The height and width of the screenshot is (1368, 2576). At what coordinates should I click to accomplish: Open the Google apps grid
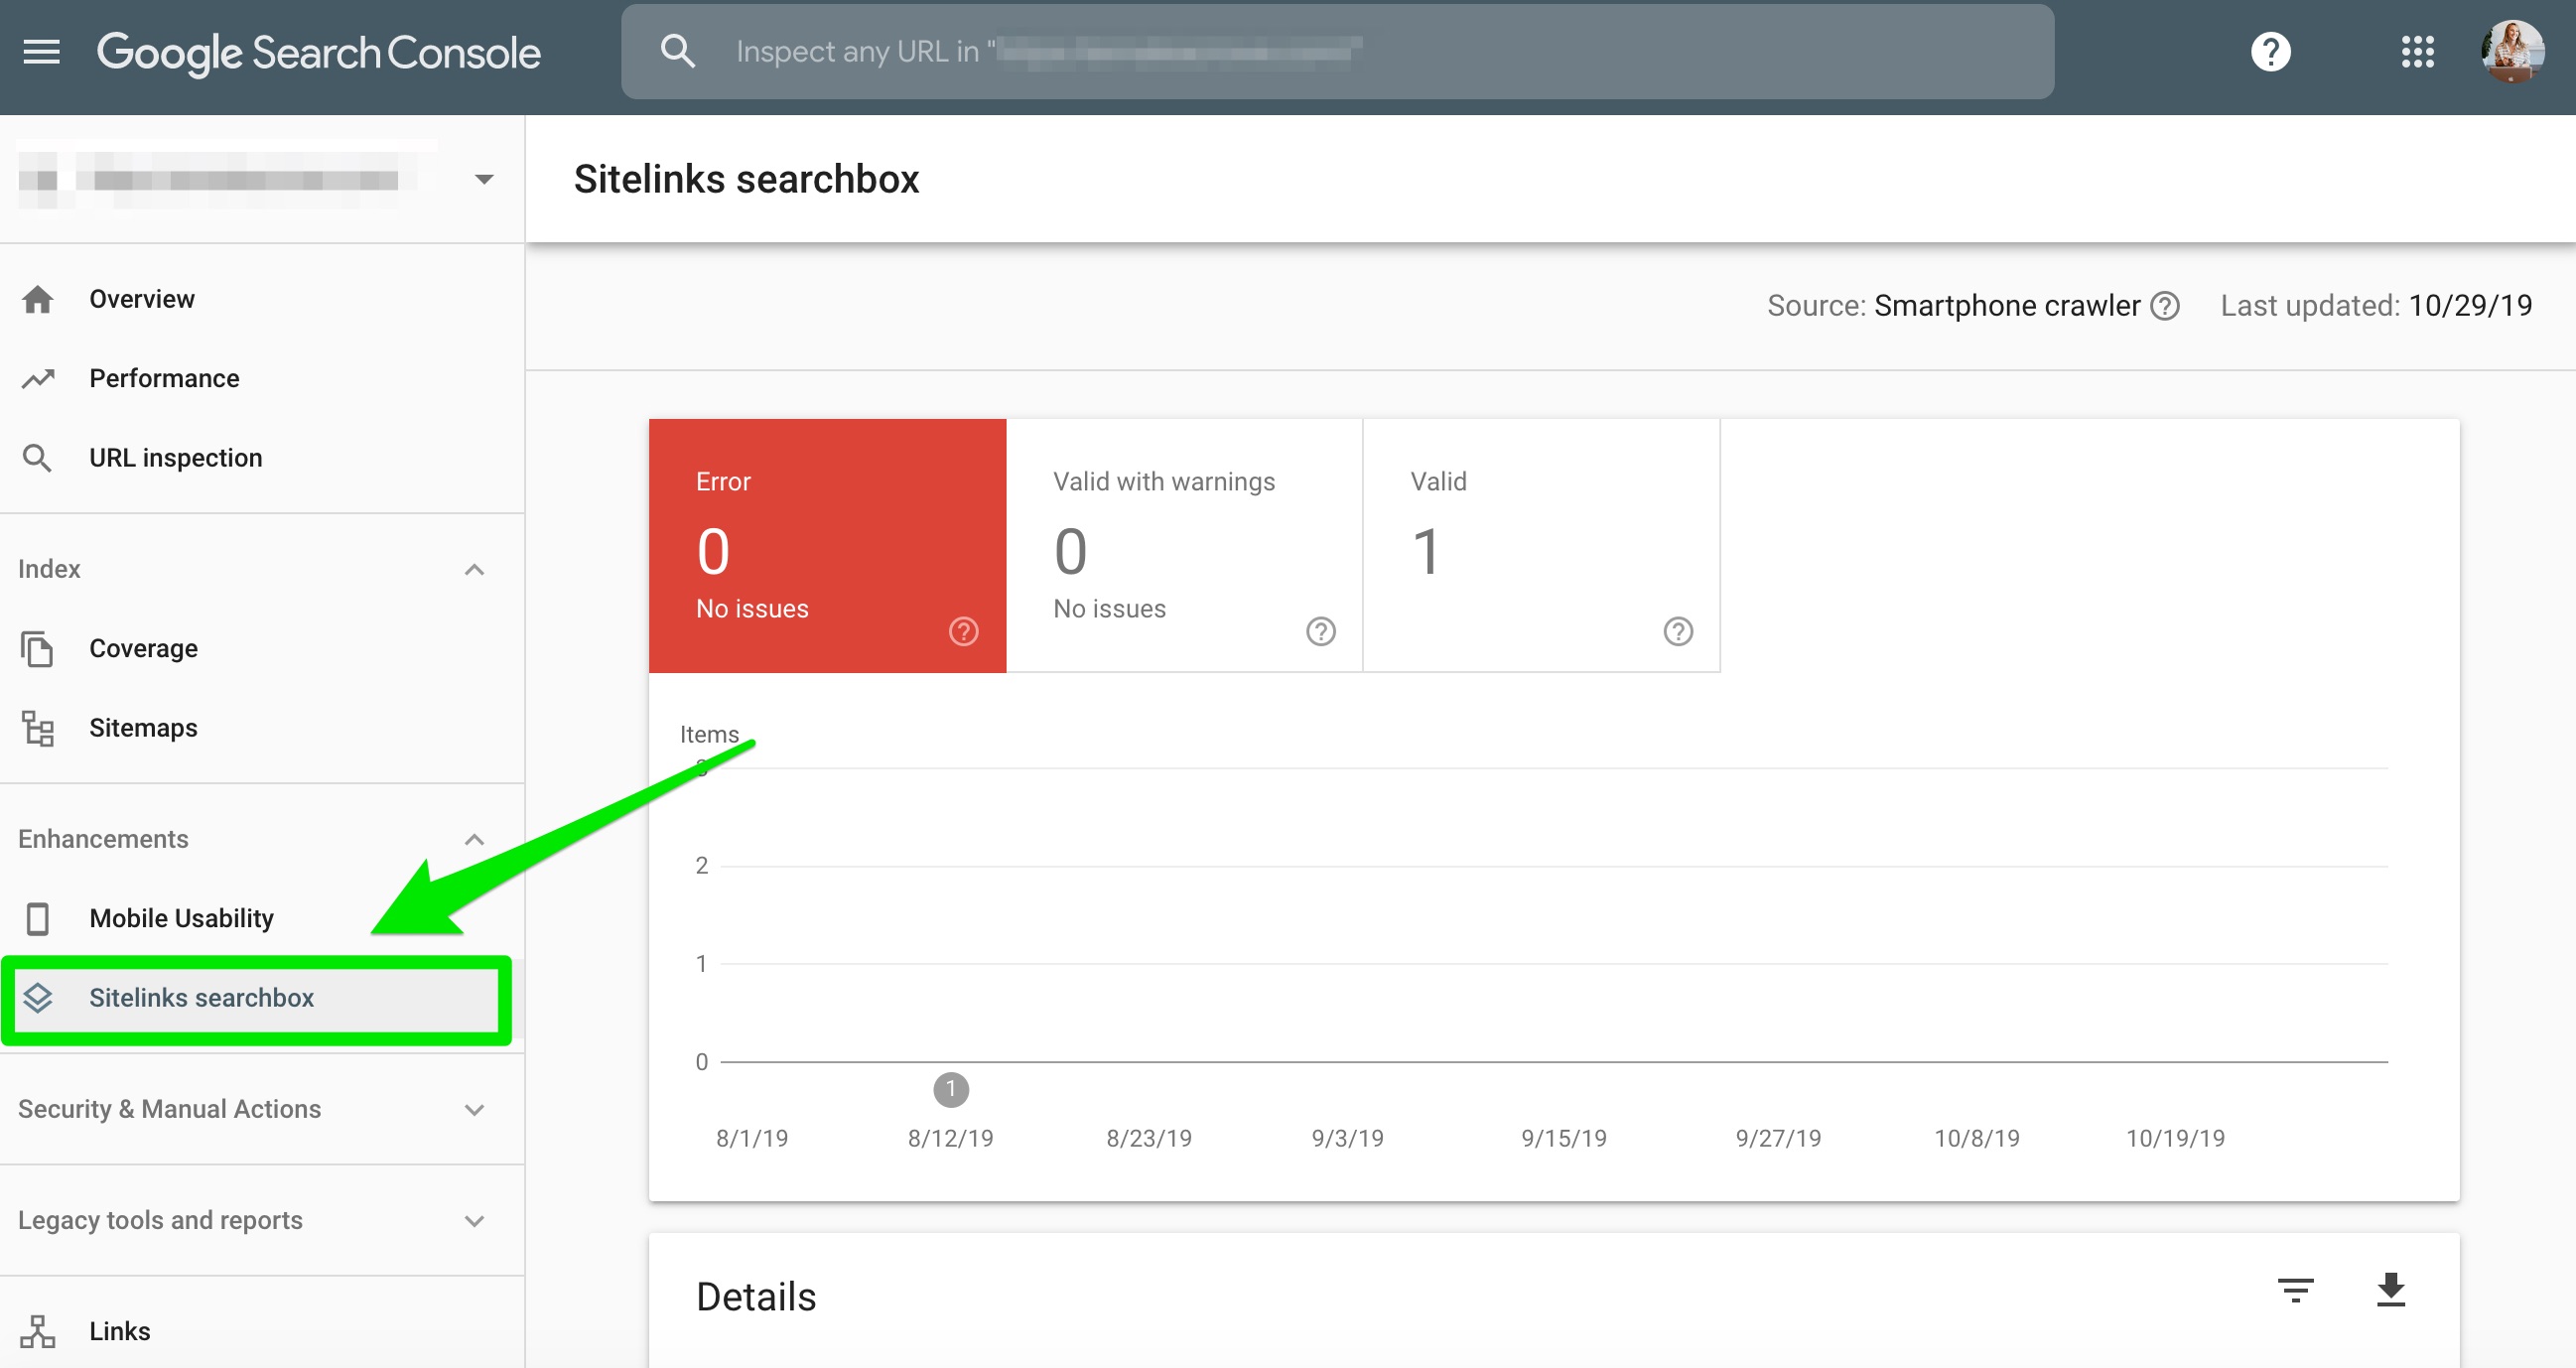tap(2417, 51)
